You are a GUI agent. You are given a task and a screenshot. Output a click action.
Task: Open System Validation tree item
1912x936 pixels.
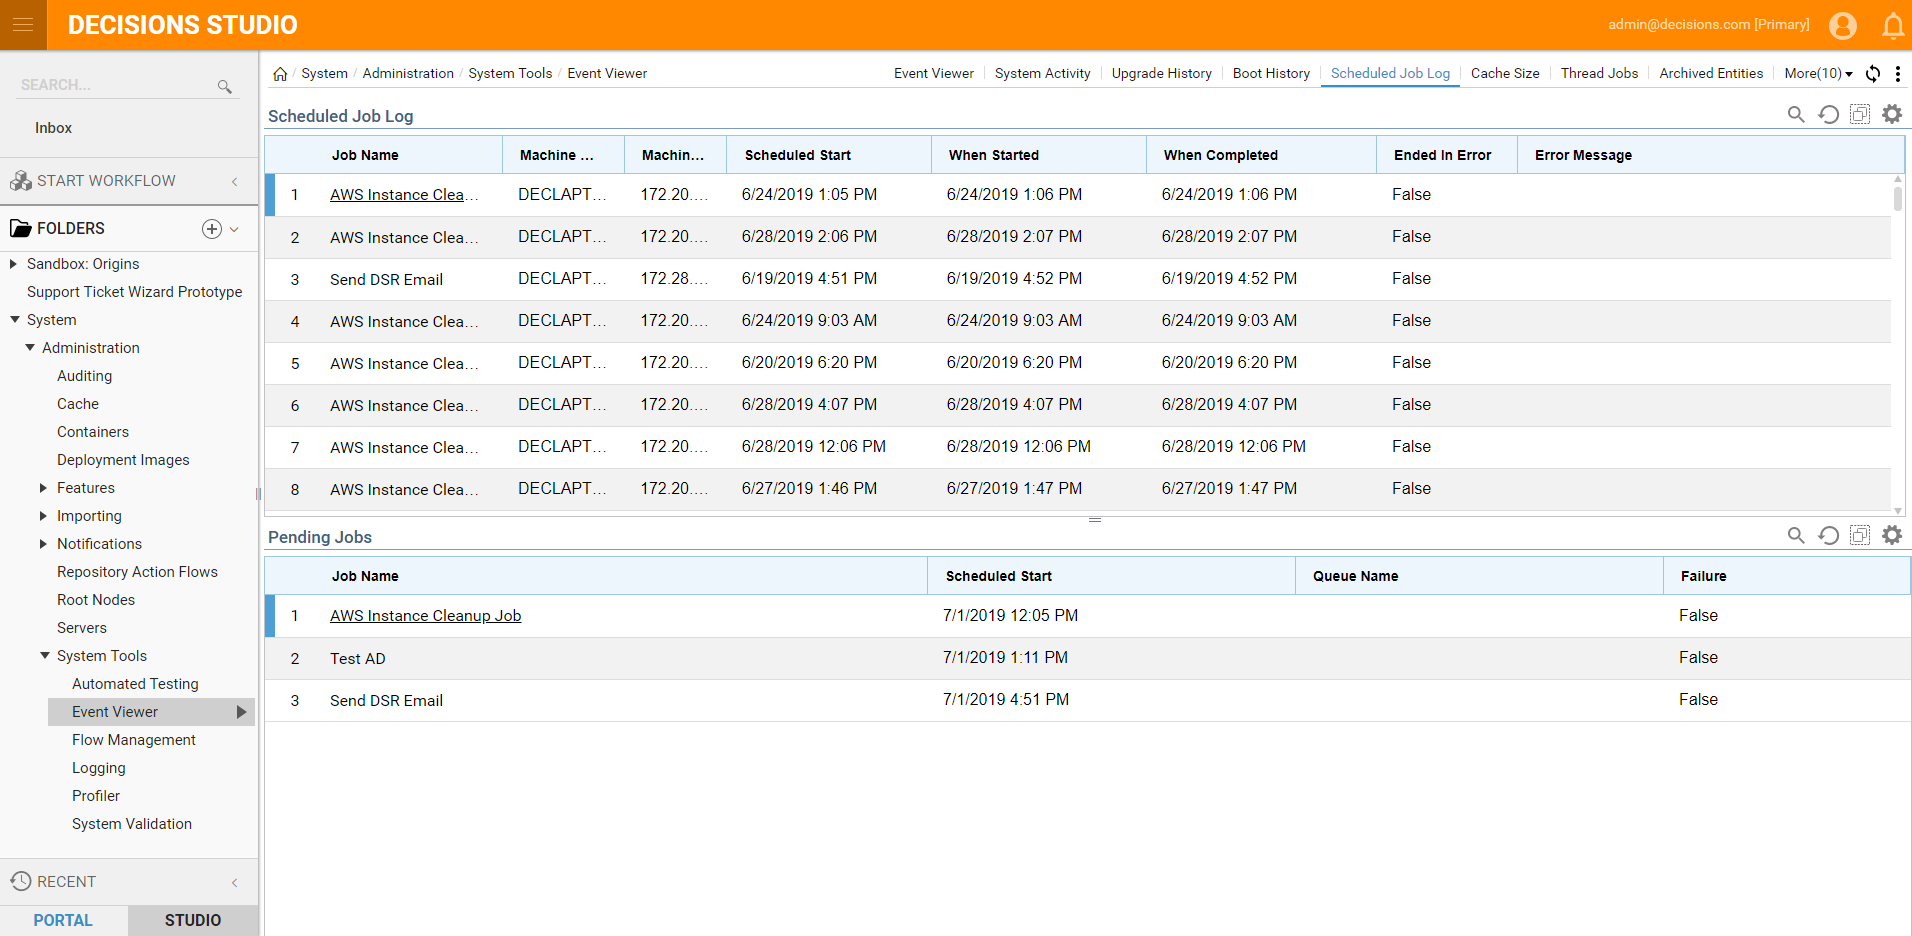[x=131, y=824]
